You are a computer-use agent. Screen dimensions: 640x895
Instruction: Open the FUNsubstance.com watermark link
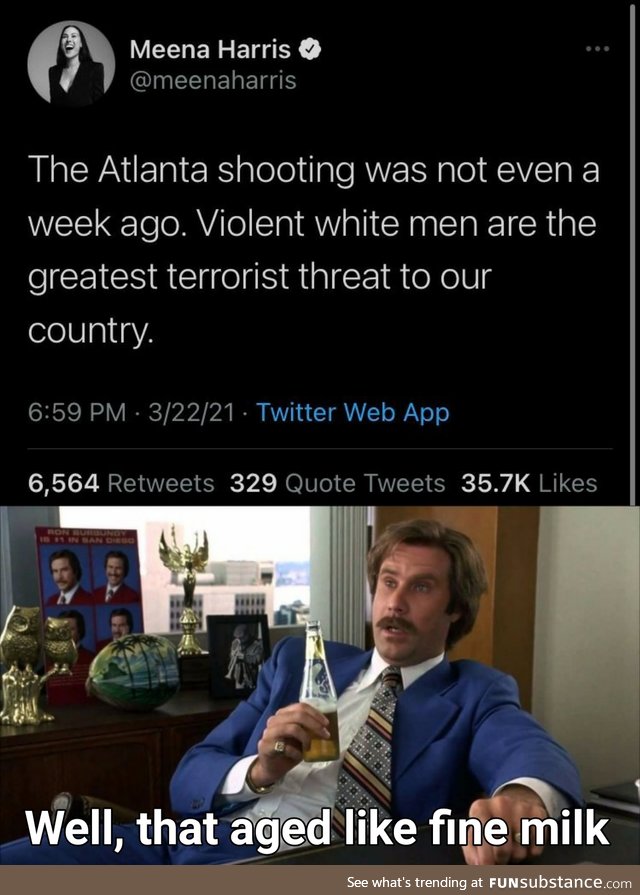pos(560,882)
